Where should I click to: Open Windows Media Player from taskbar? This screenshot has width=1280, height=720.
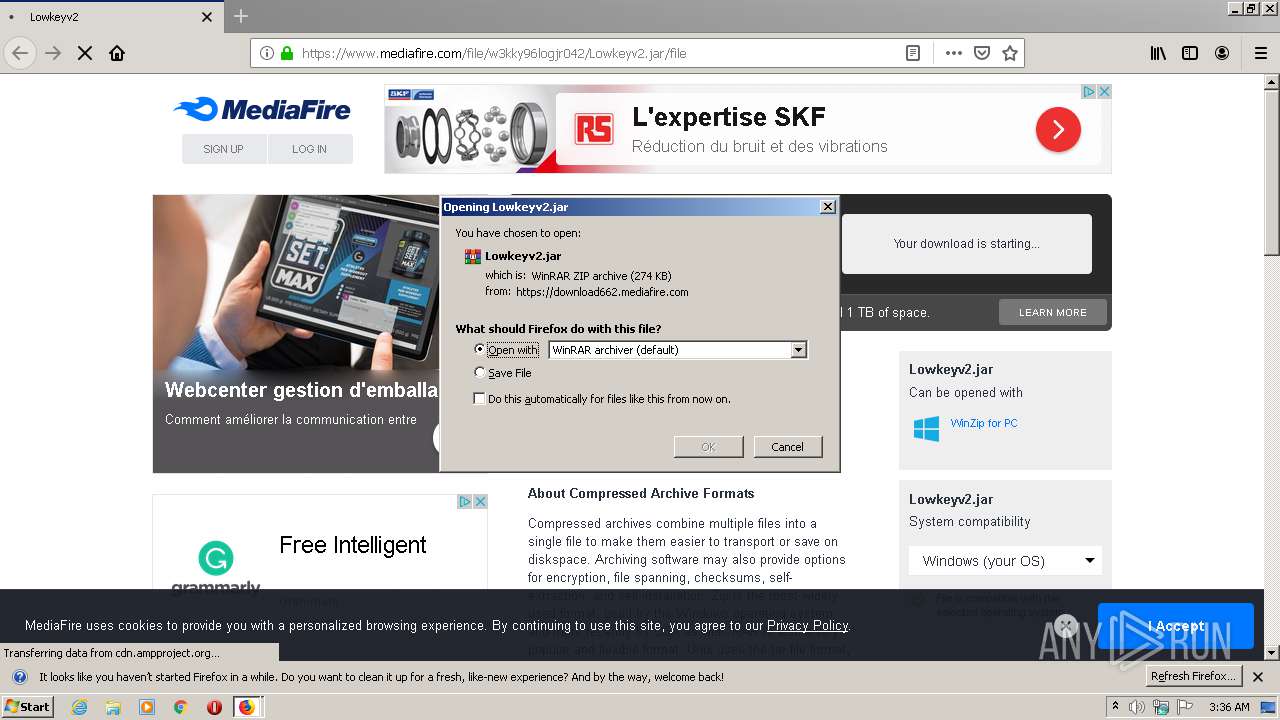click(x=147, y=707)
